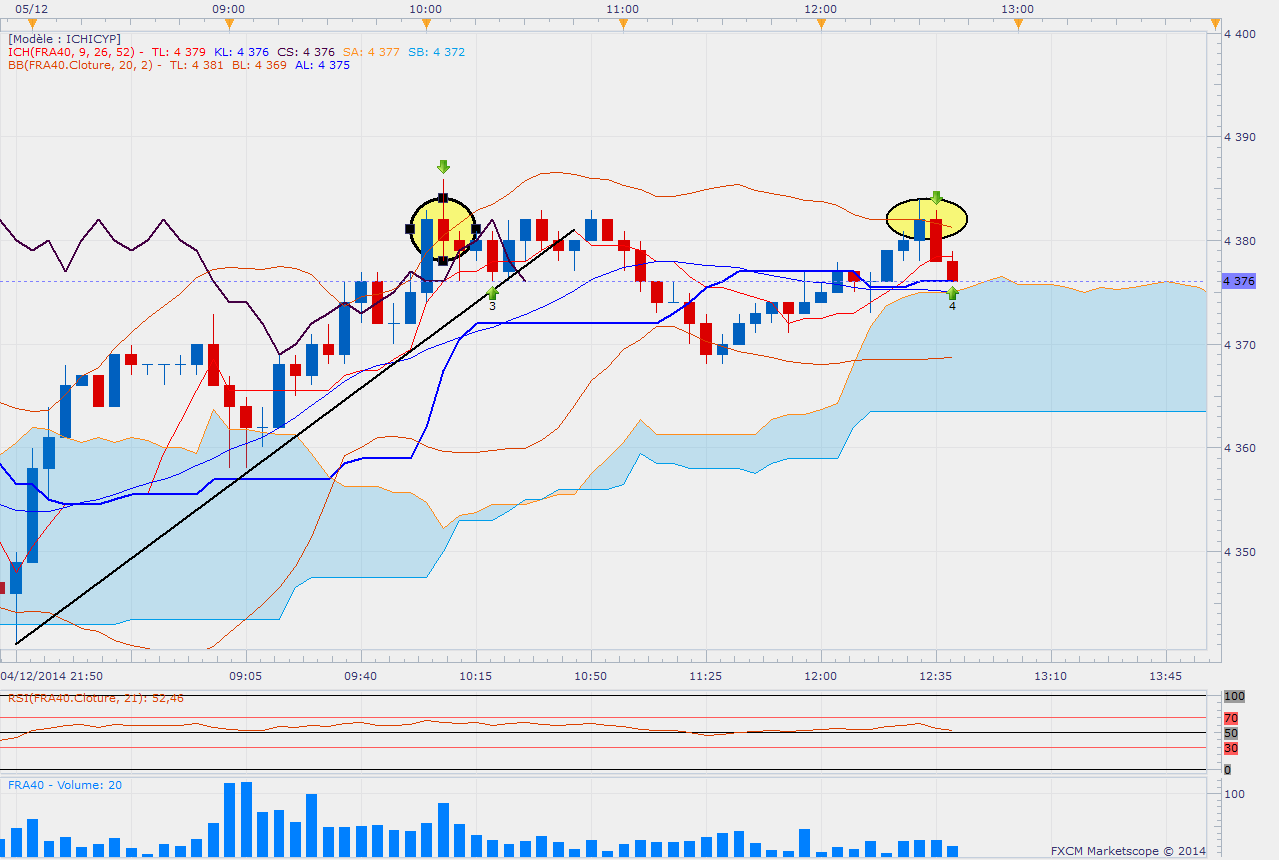Grab the right handle of selected ellipse
The image size is (1279, 860).
(x=475, y=229)
